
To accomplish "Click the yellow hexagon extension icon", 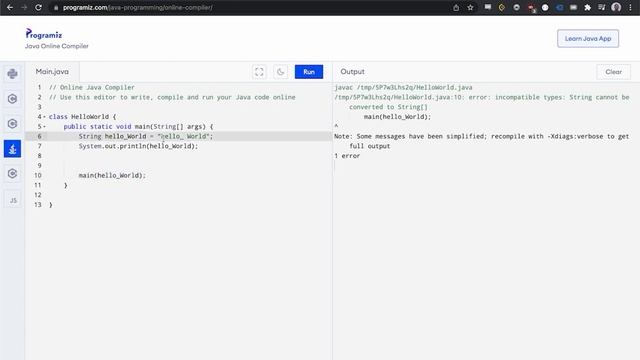I will coord(502,7).
